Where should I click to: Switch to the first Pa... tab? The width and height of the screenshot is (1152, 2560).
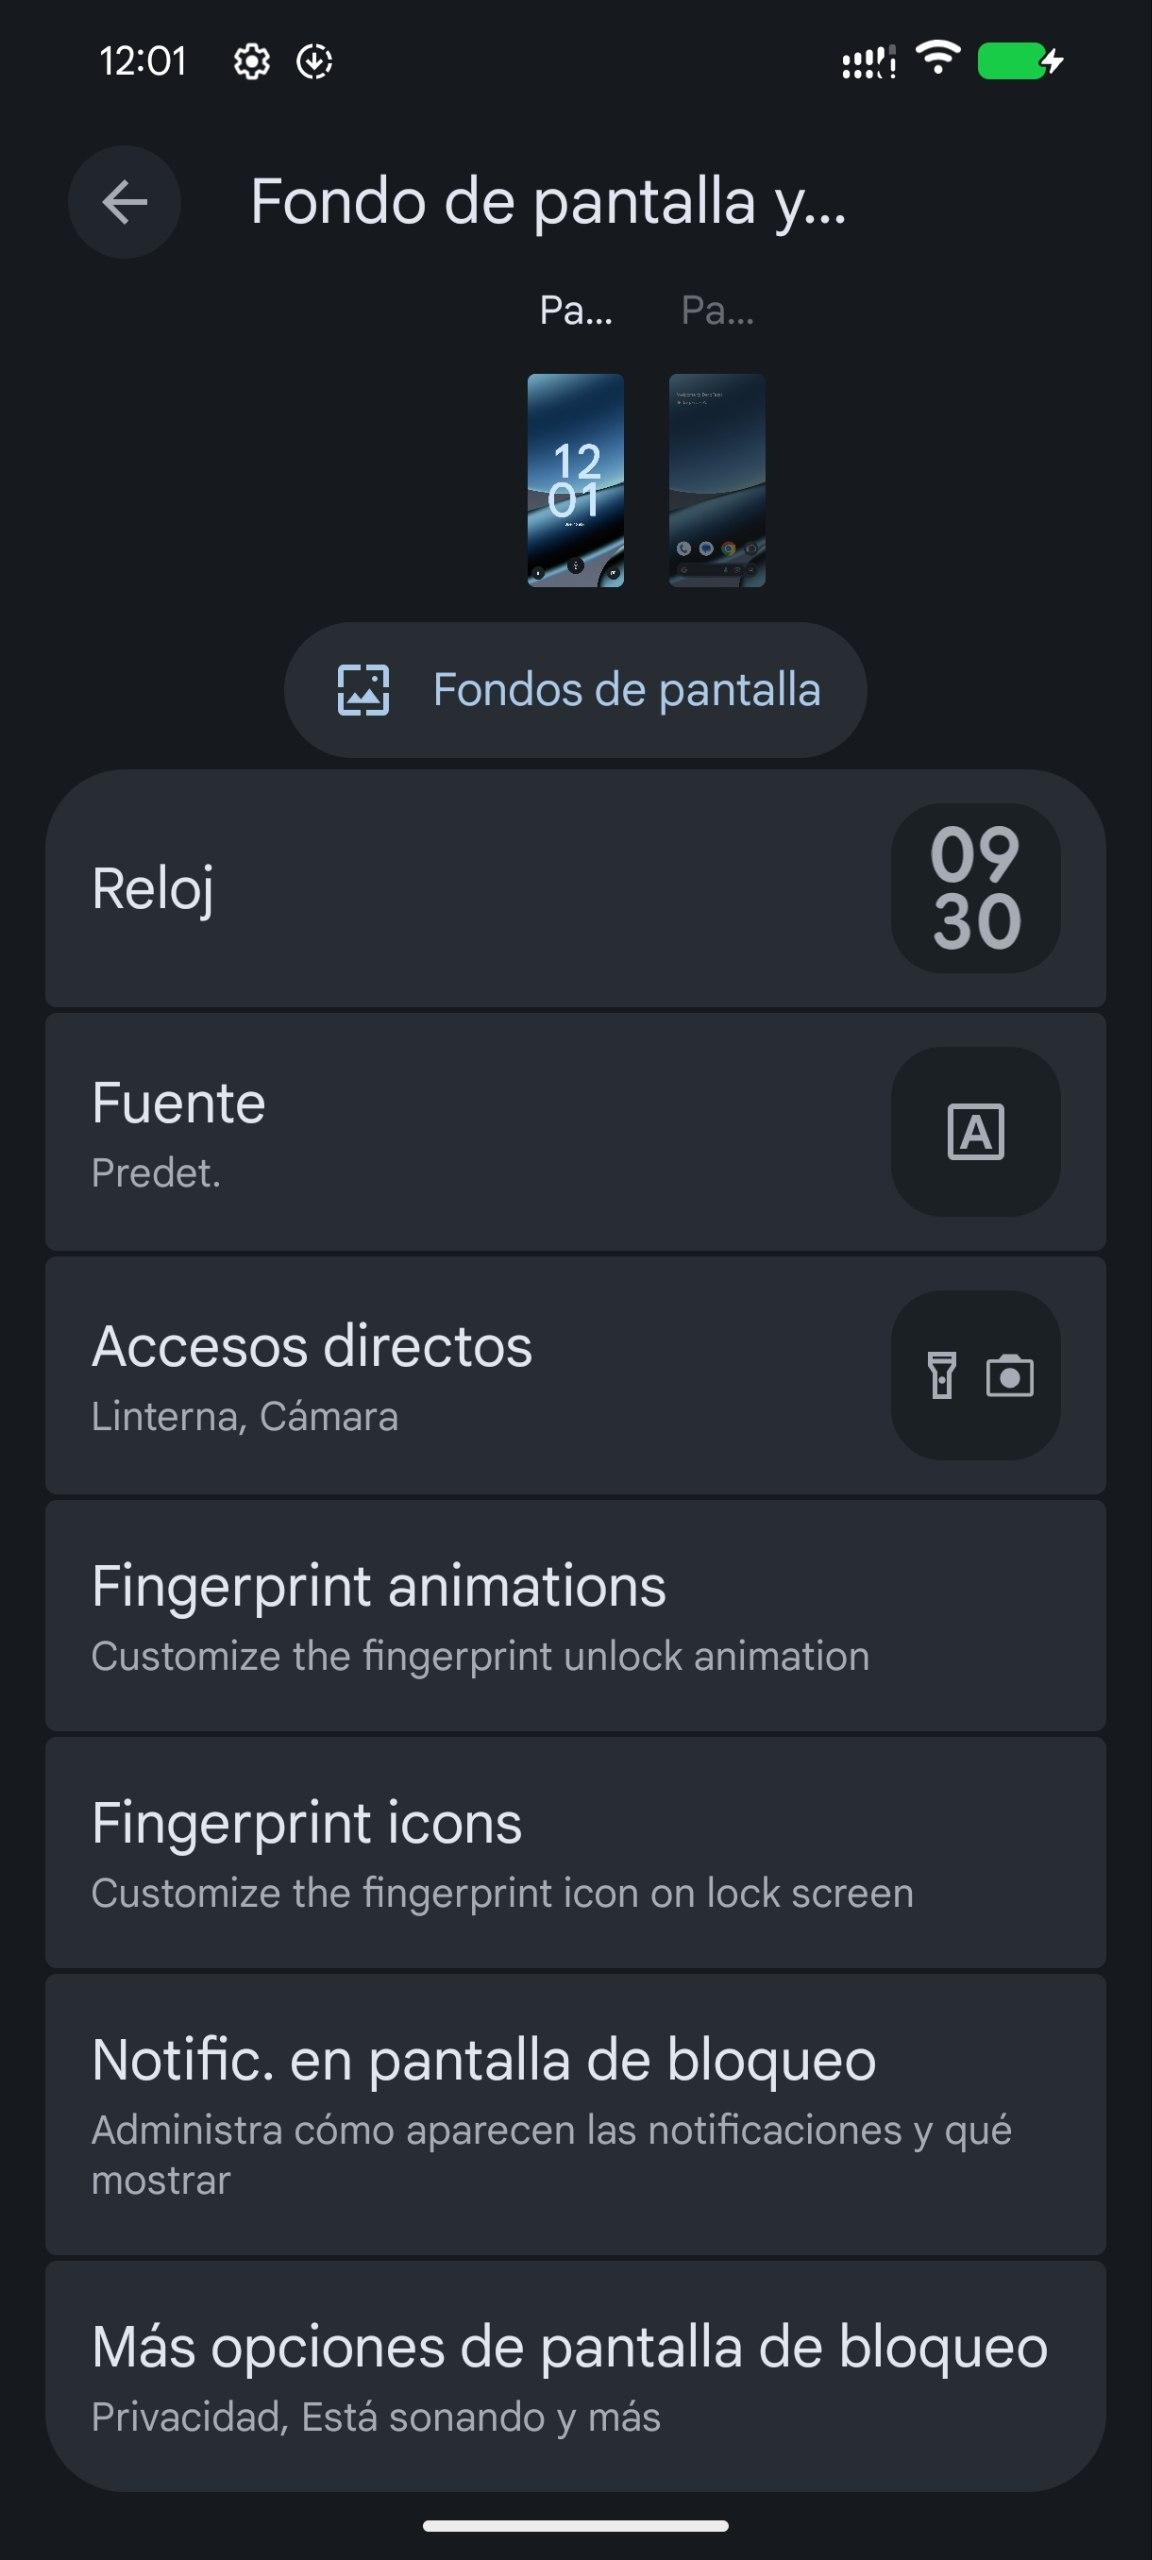coord(576,311)
